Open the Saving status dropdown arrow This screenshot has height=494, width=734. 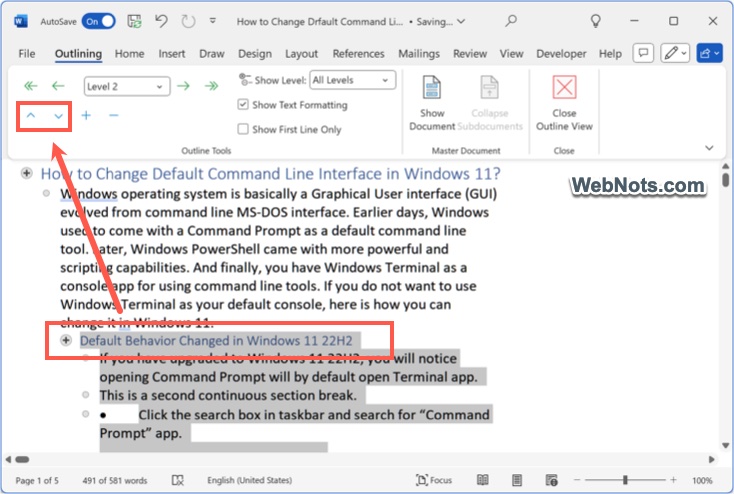tap(461, 22)
